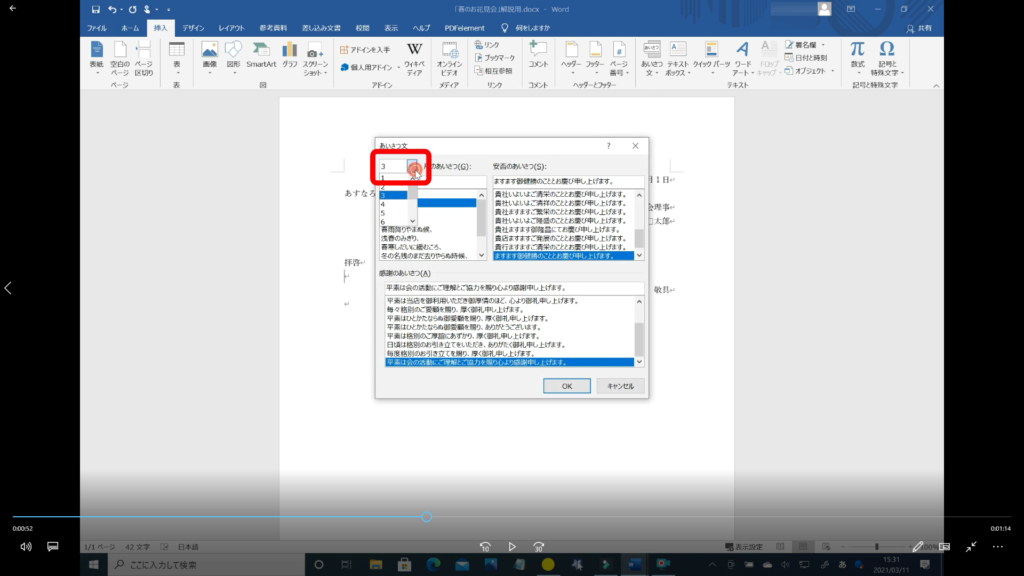The width and height of the screenshot is (1024, 576).
Task: Open the 数式 (equation) pi icon
Action: [x=857, y=55]
